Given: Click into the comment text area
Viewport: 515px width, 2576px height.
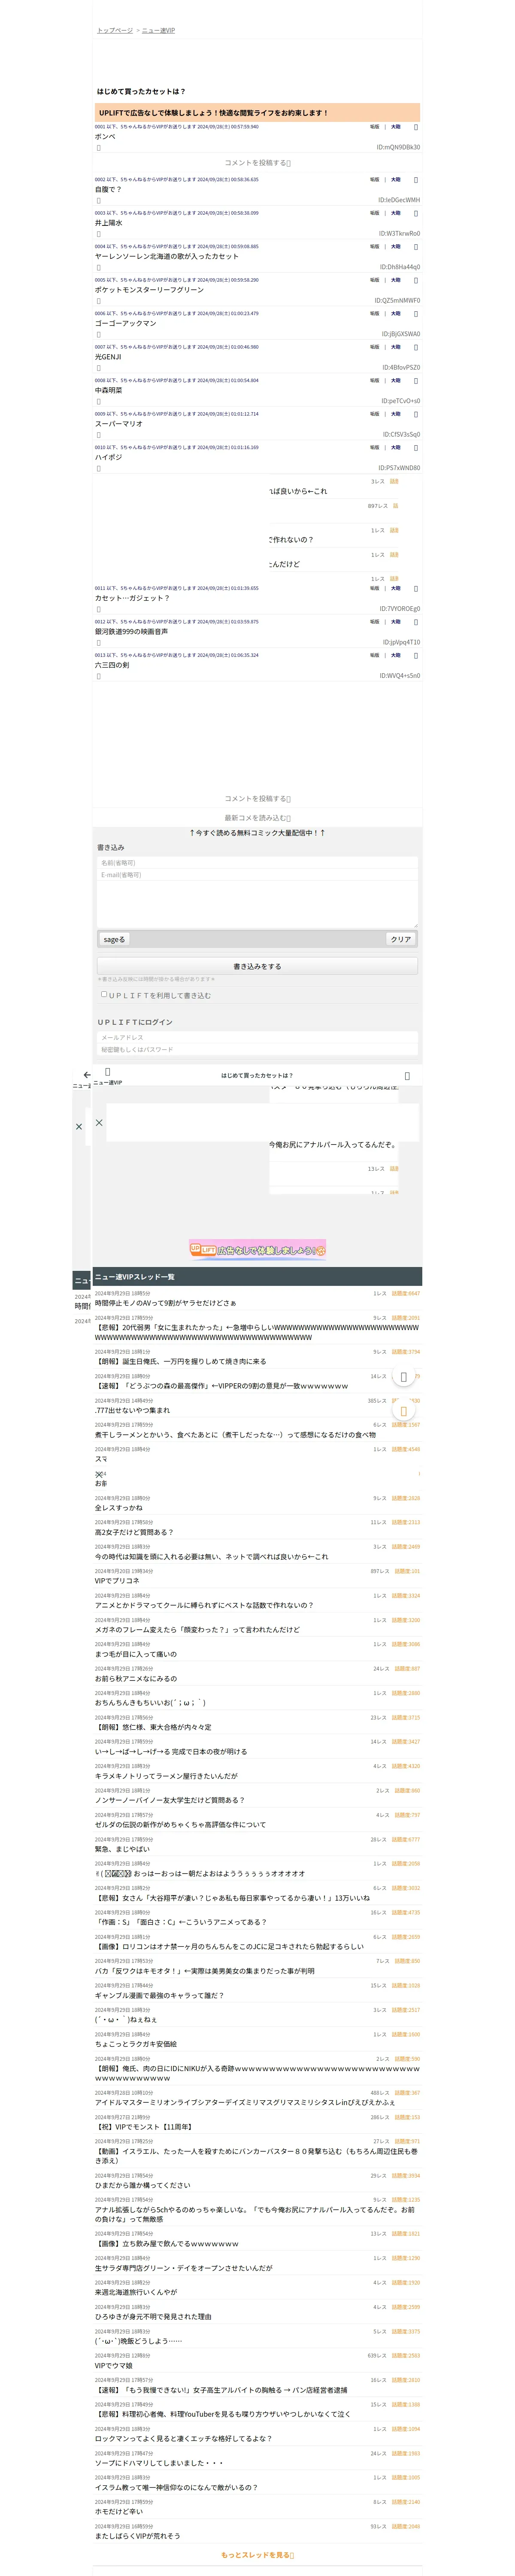Looking at the screenshot, I should (257, 904).
